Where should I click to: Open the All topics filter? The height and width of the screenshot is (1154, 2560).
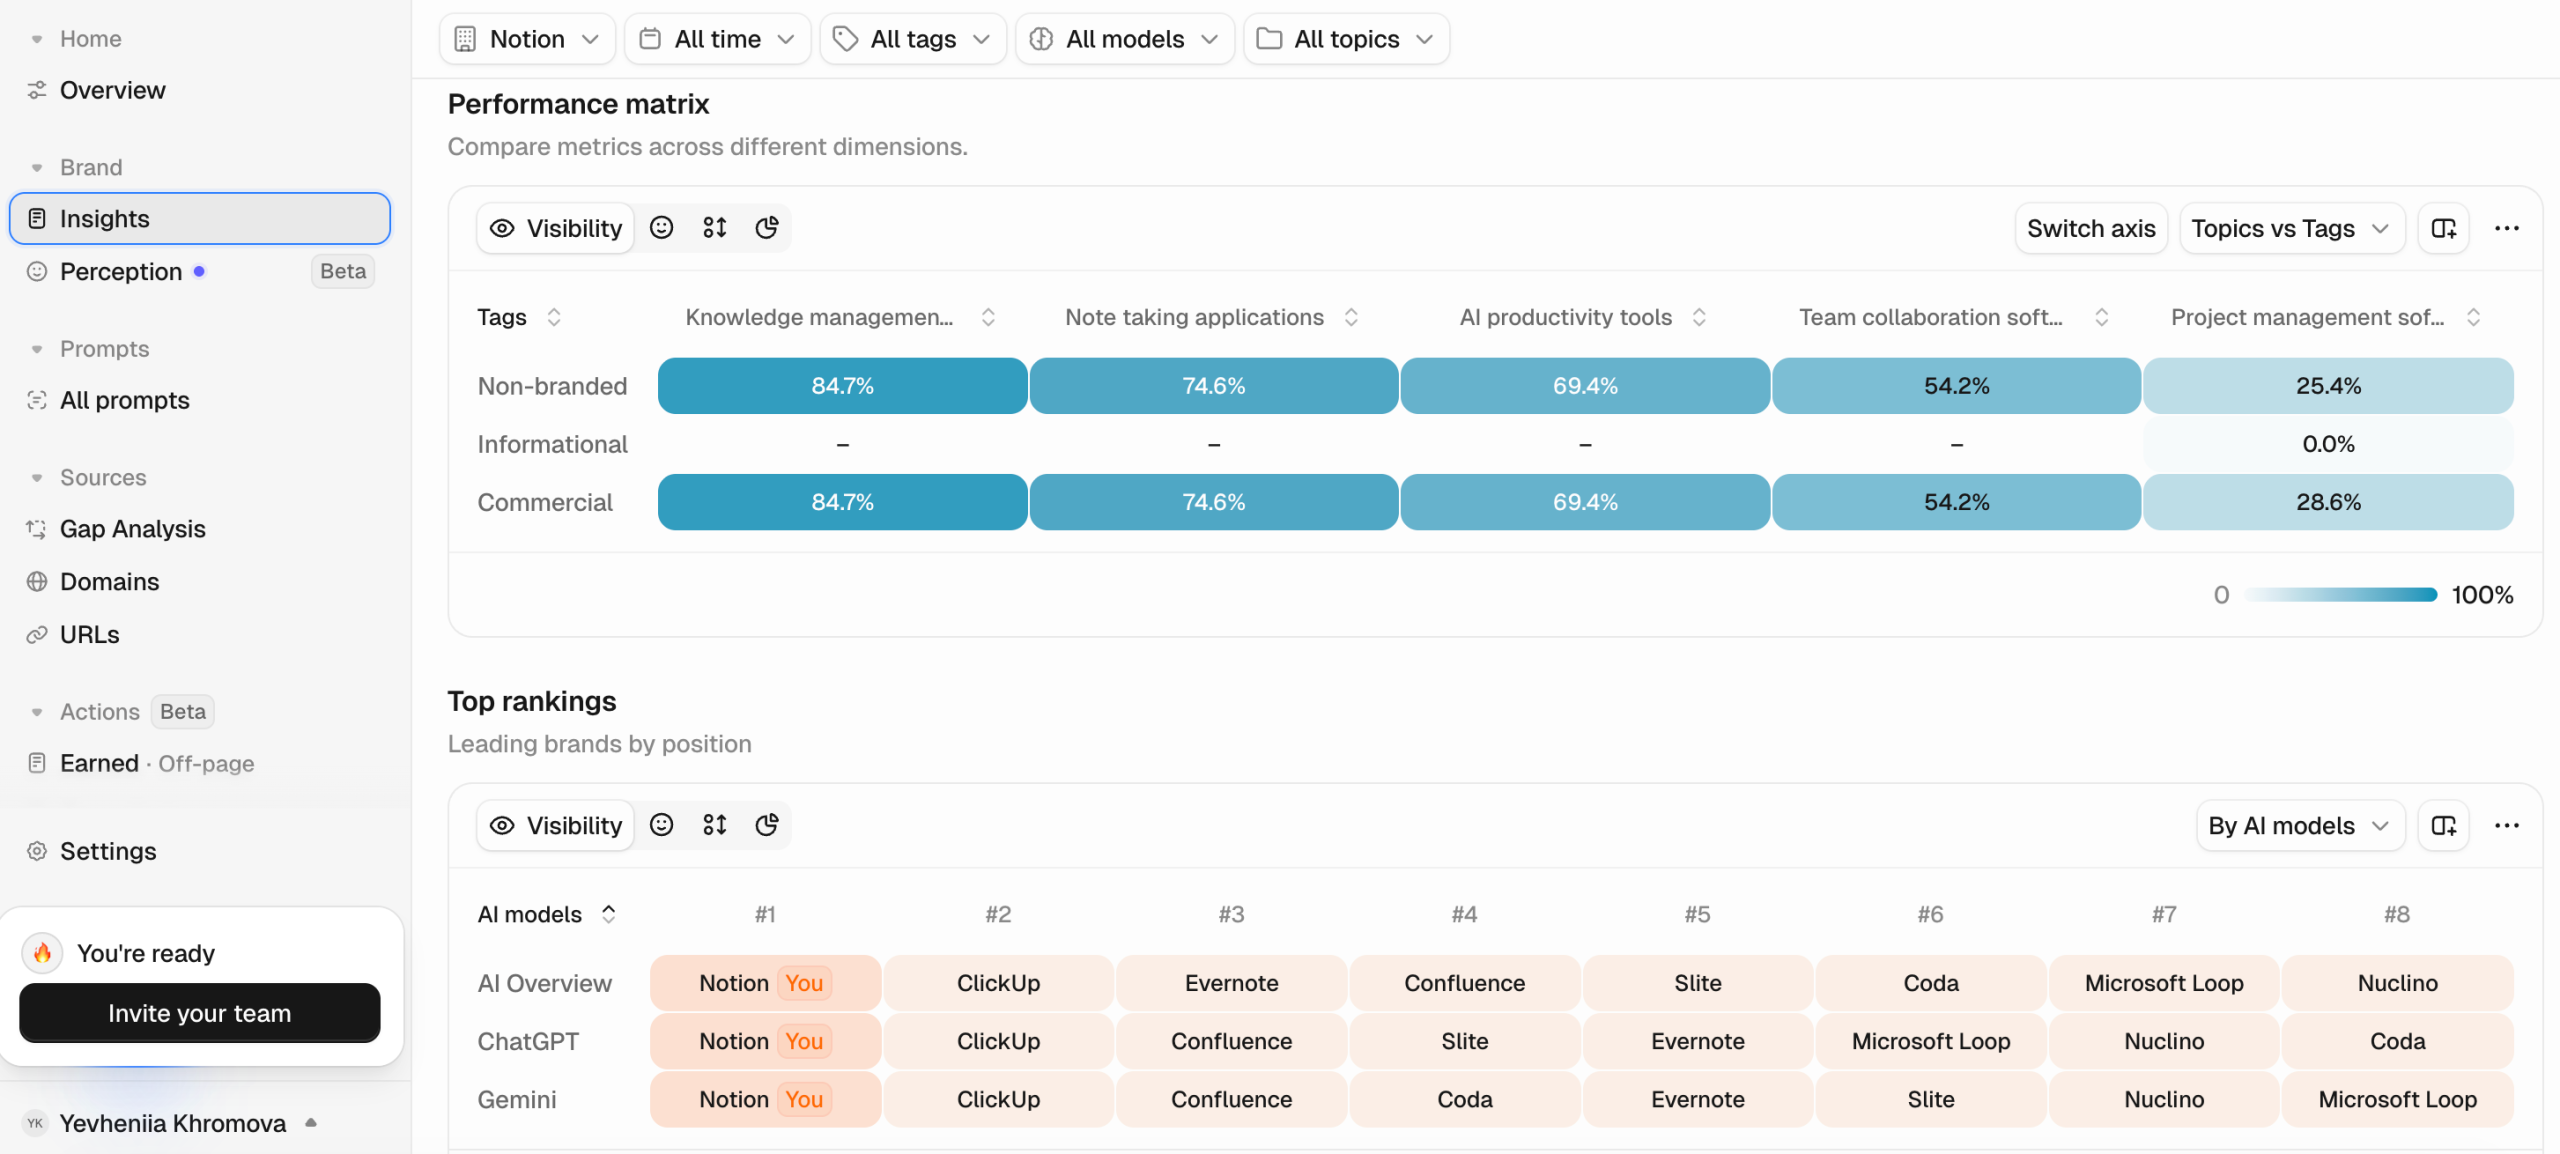(x=1347, y=39)
